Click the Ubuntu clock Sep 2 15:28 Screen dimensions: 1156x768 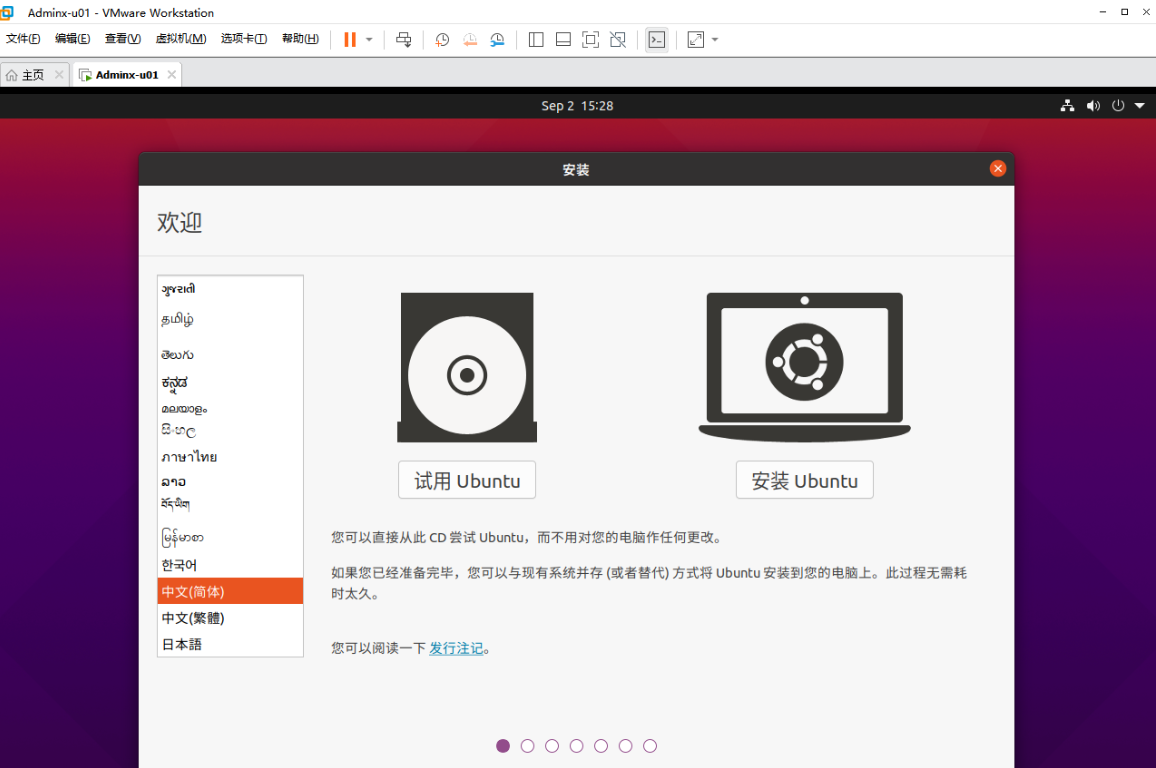tap(577, 105)
